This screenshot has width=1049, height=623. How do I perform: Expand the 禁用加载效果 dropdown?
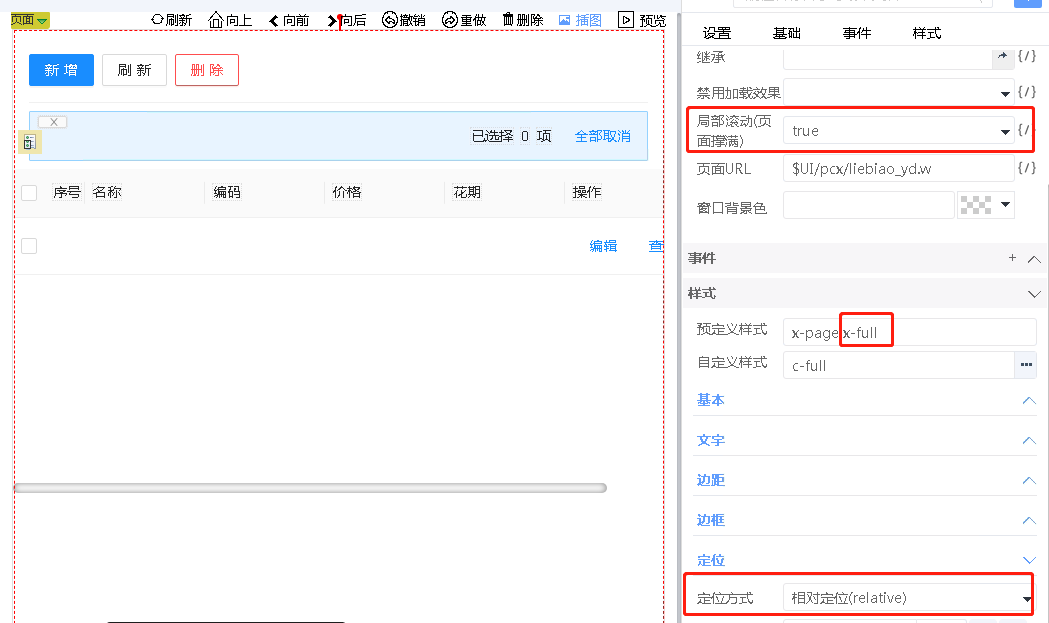point(1005,94)
